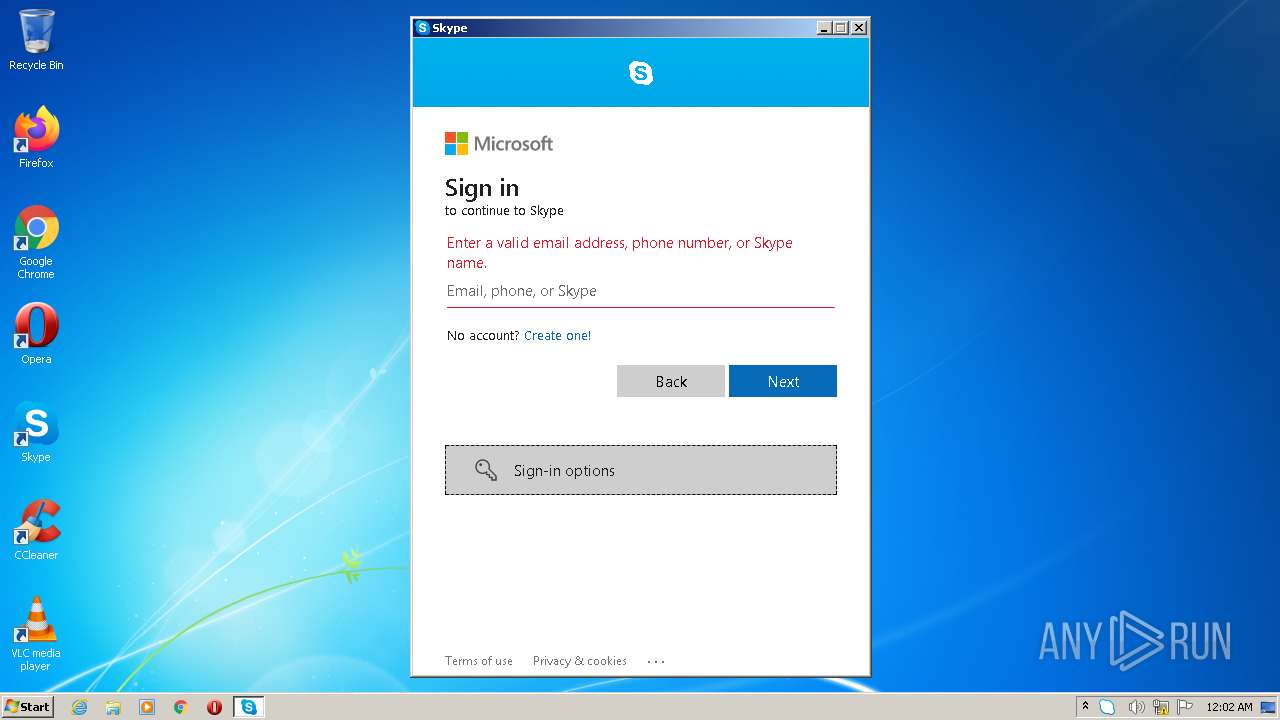Switch to the Skype taskbar button
The image size is (1280, 720).
click(249, 707)
